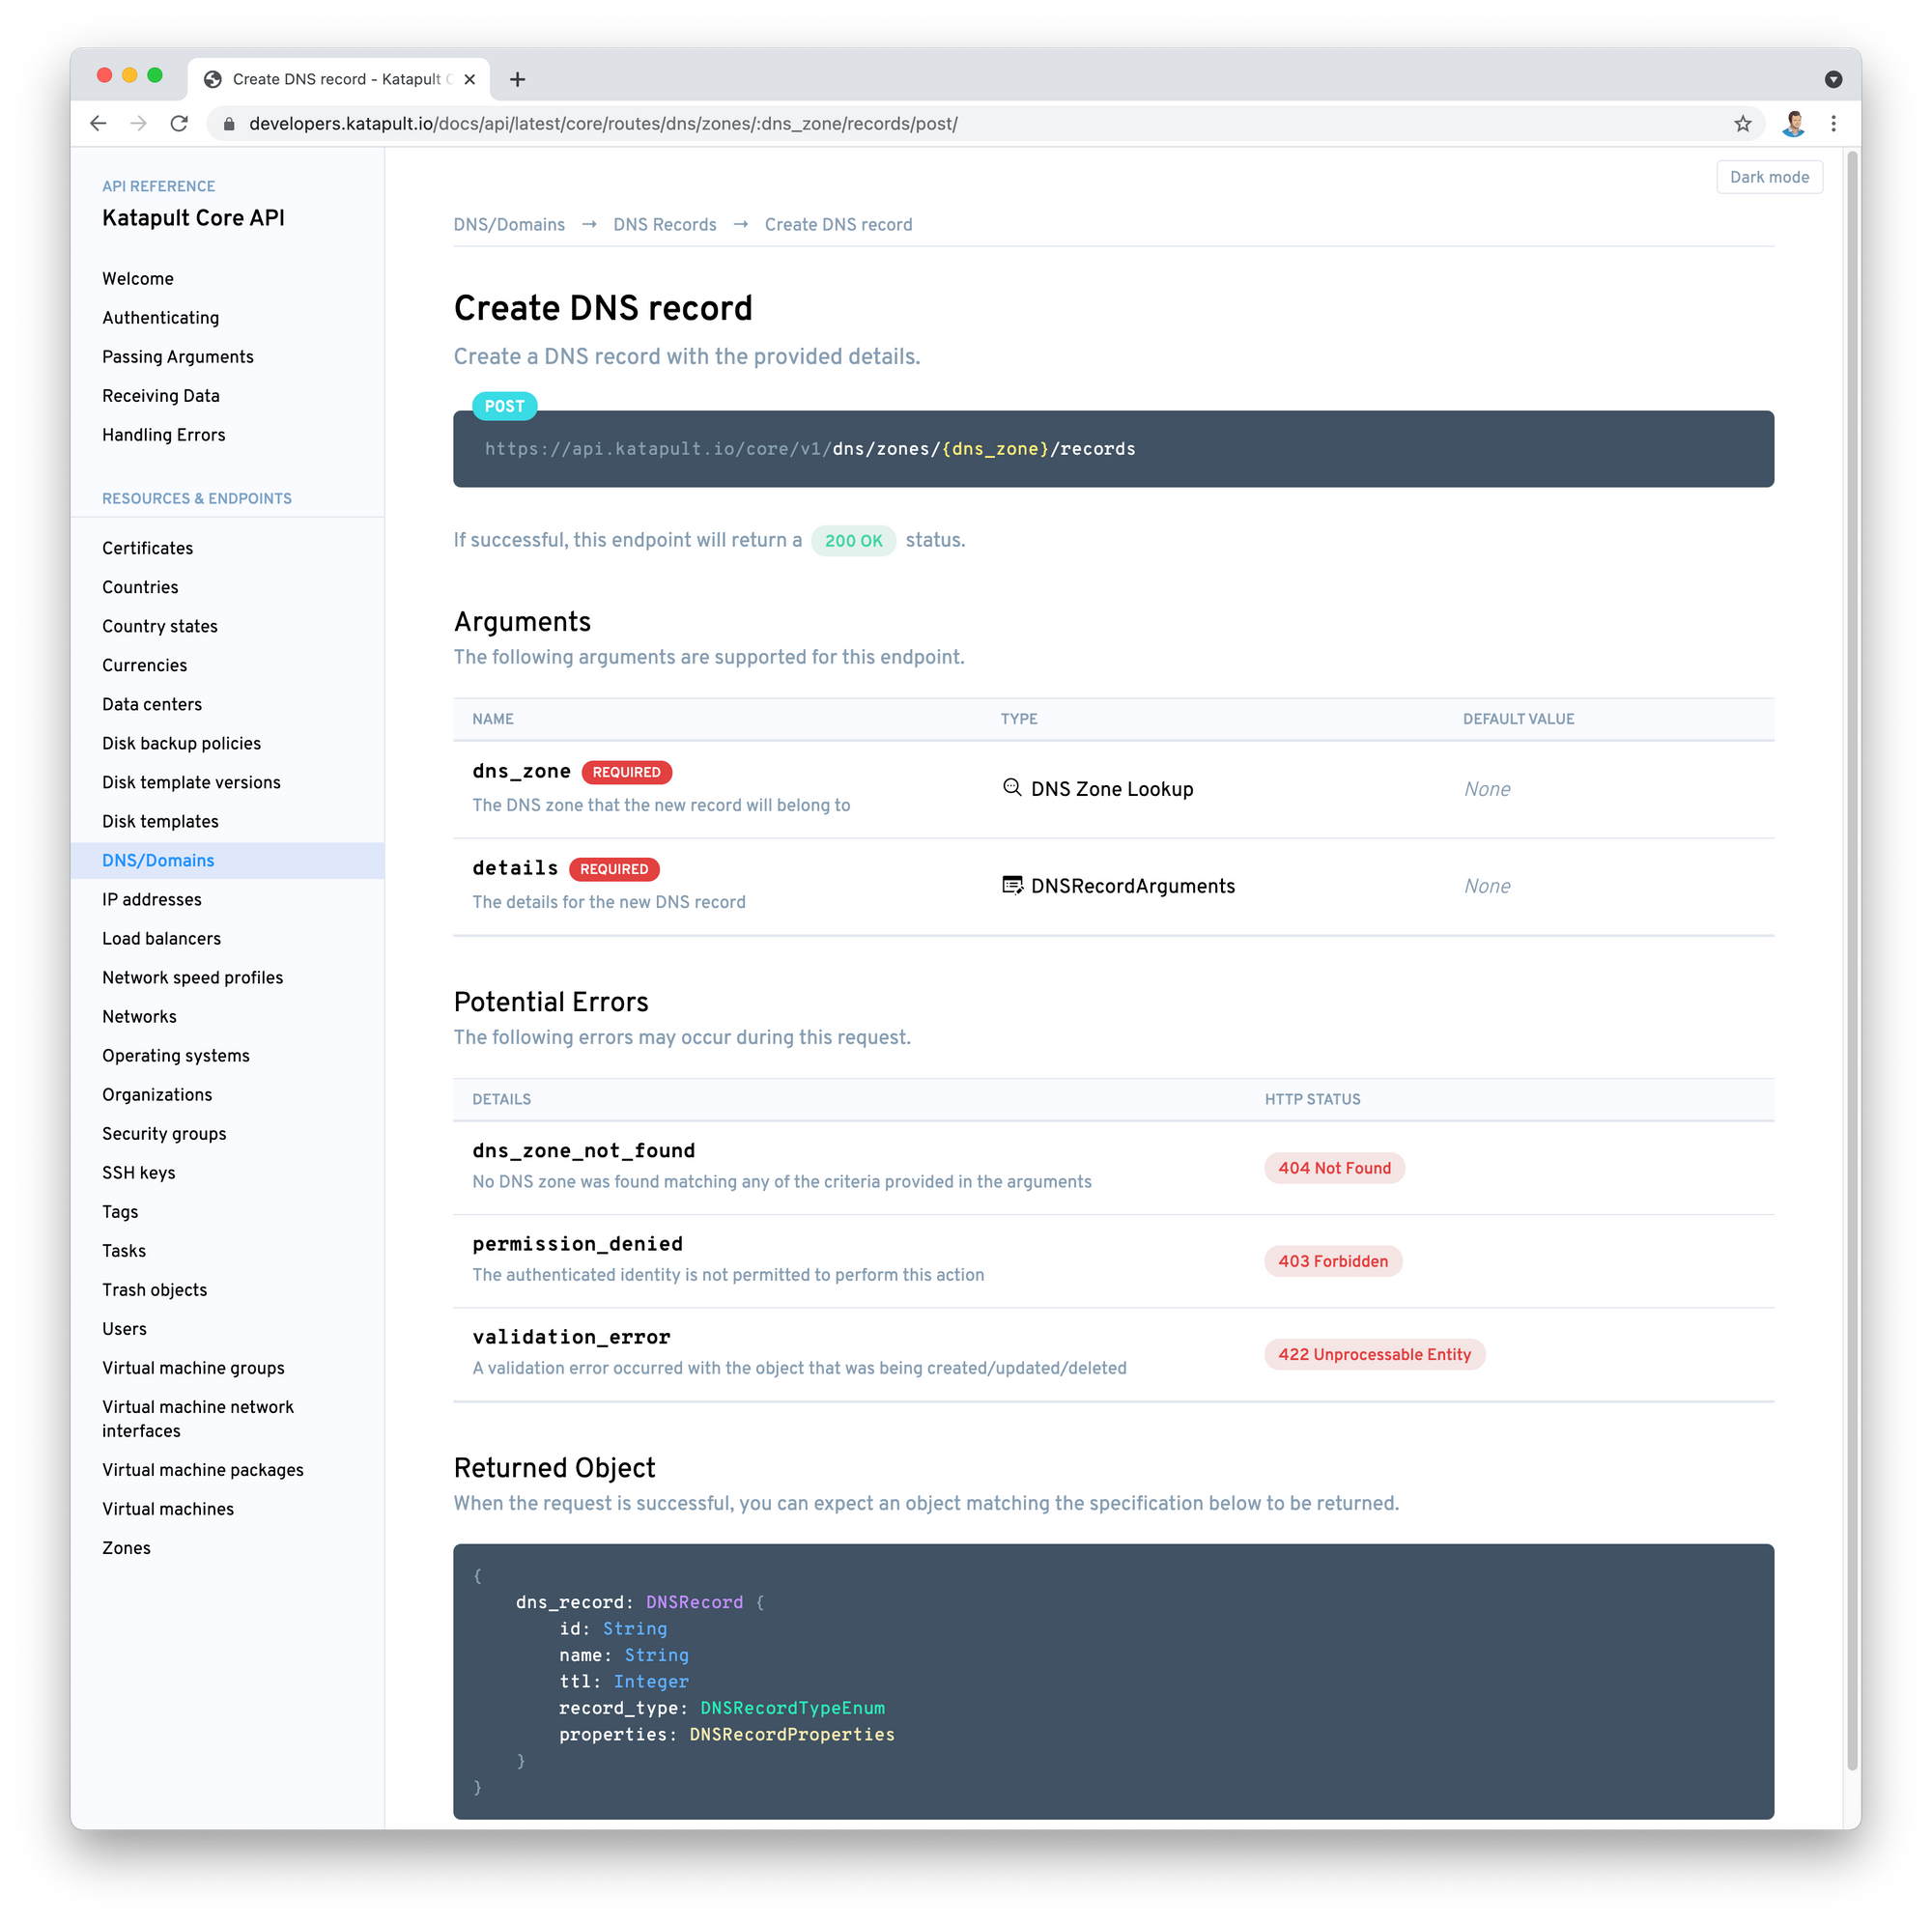Open SSH keys in the sidebar
Viewport: 1932px width, 1923px height.
(x=139, y=1172)
